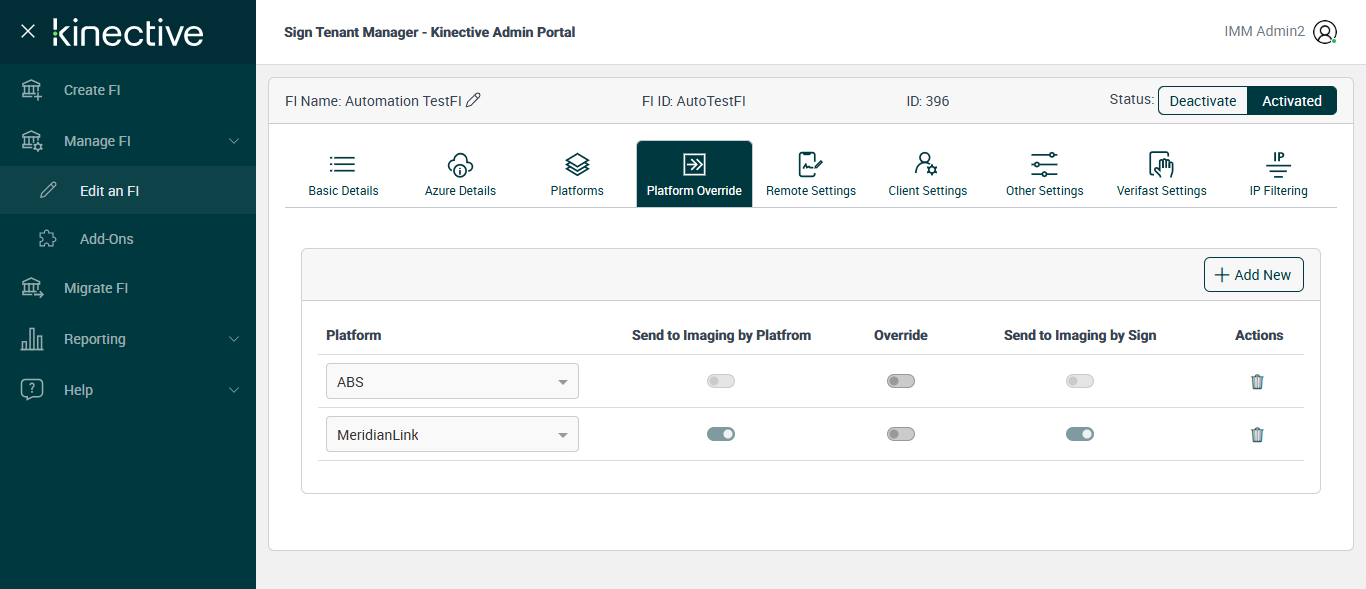Image resolution: width=1366 pixels, height=589 pixels.
Task: Open the IMM Admin2 user profile icon
Action: [x=1324, y=32]
